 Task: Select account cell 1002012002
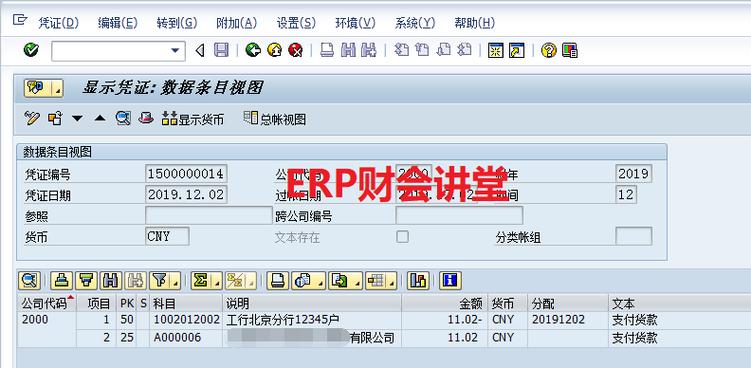pos(187,320)
